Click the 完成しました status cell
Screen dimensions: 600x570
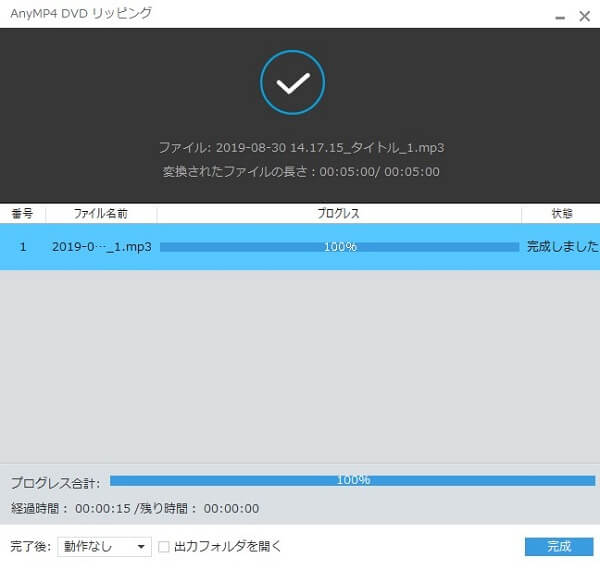tap(562, 246)
